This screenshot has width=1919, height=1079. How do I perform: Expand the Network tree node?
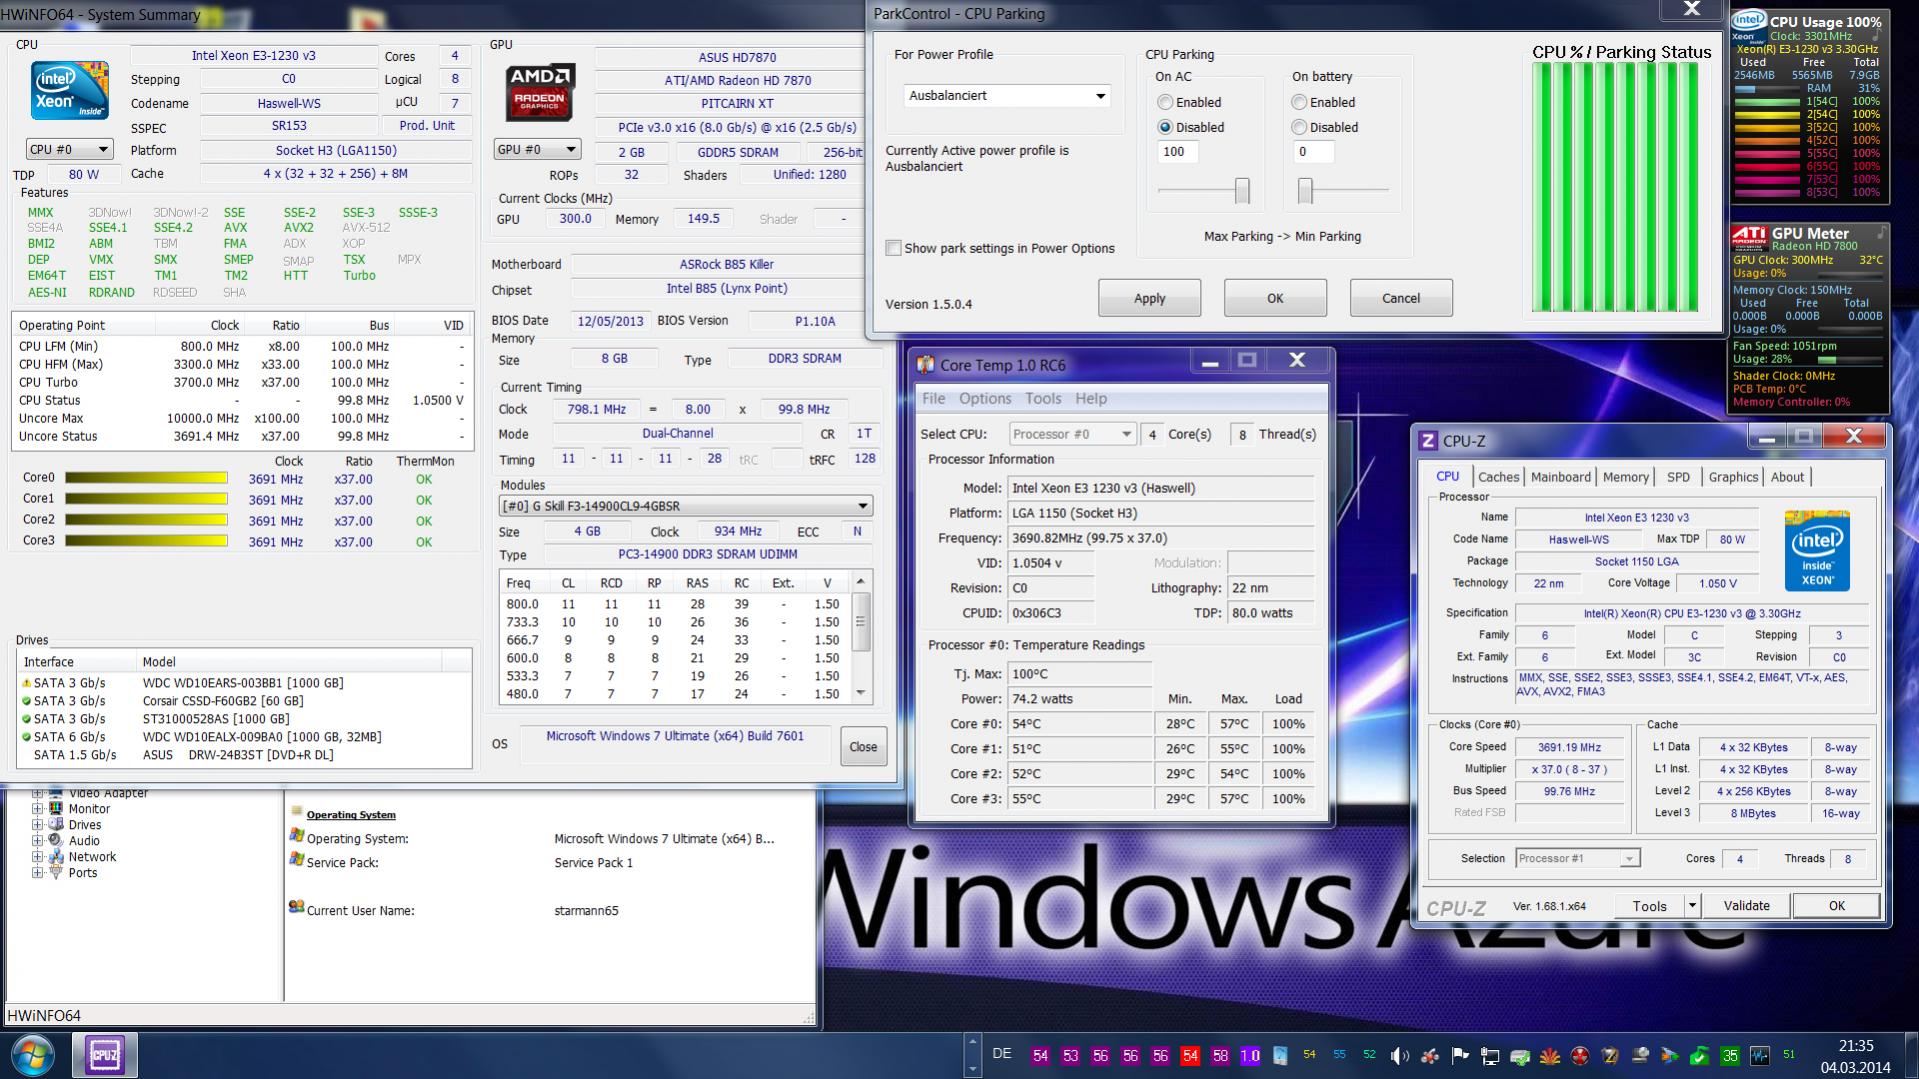(37, 857)
